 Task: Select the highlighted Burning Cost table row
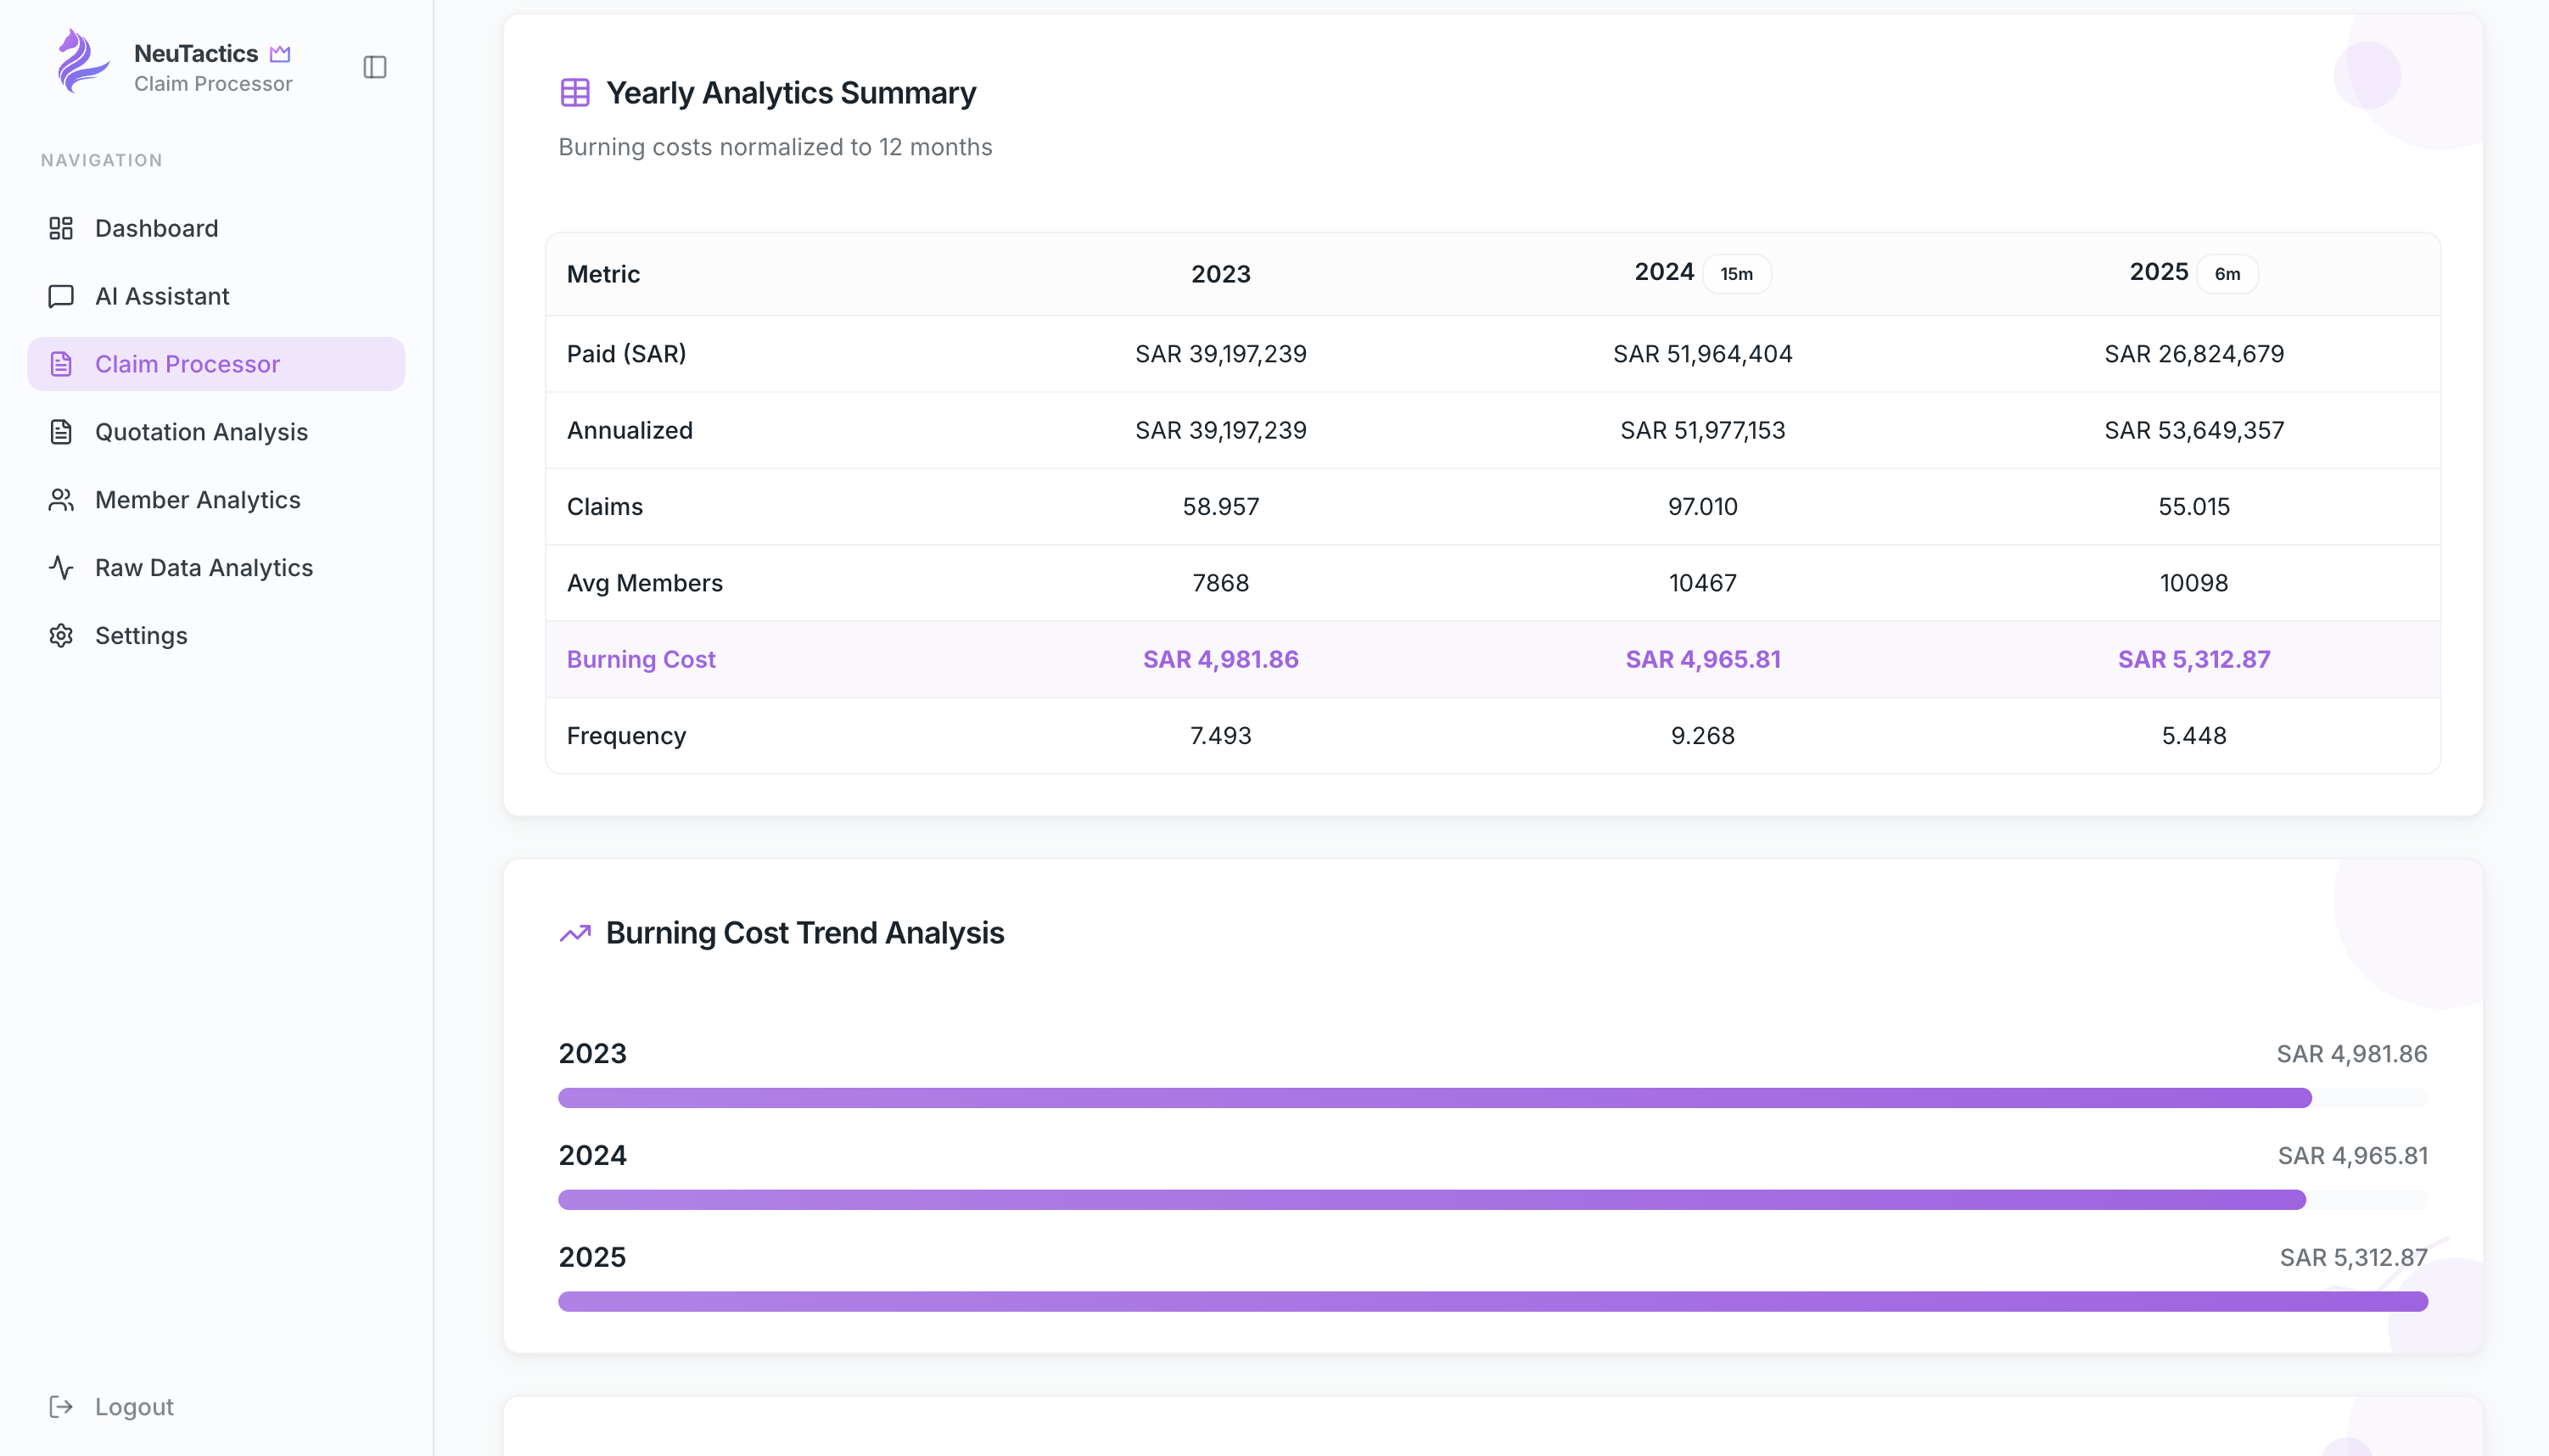1492,659
